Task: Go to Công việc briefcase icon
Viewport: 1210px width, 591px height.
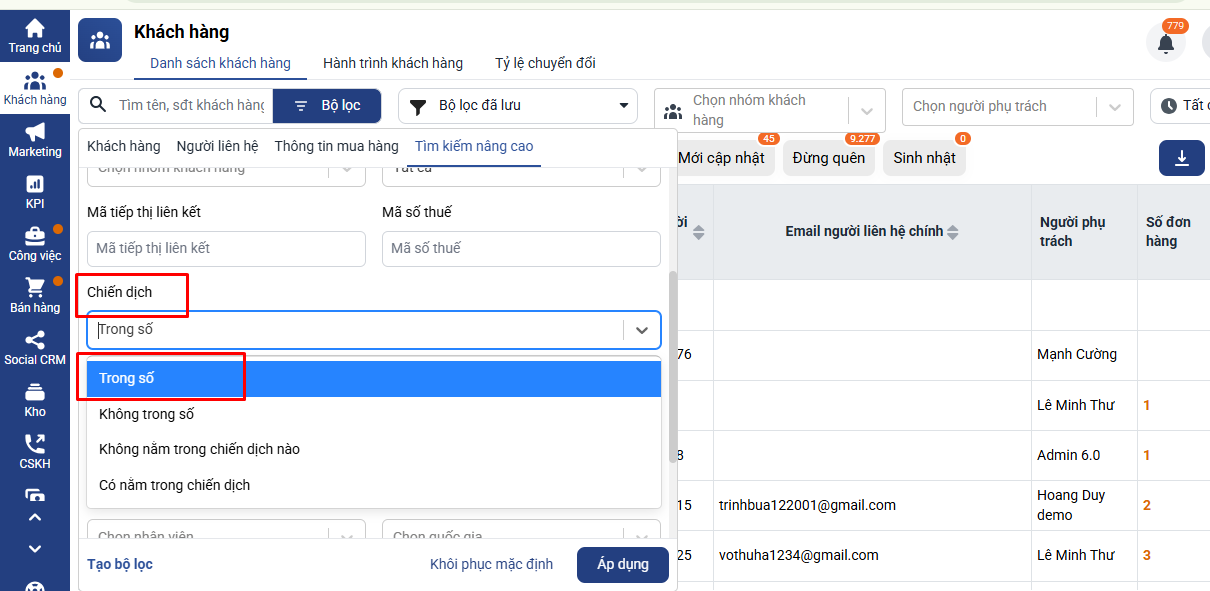Action: coord(35,236)
